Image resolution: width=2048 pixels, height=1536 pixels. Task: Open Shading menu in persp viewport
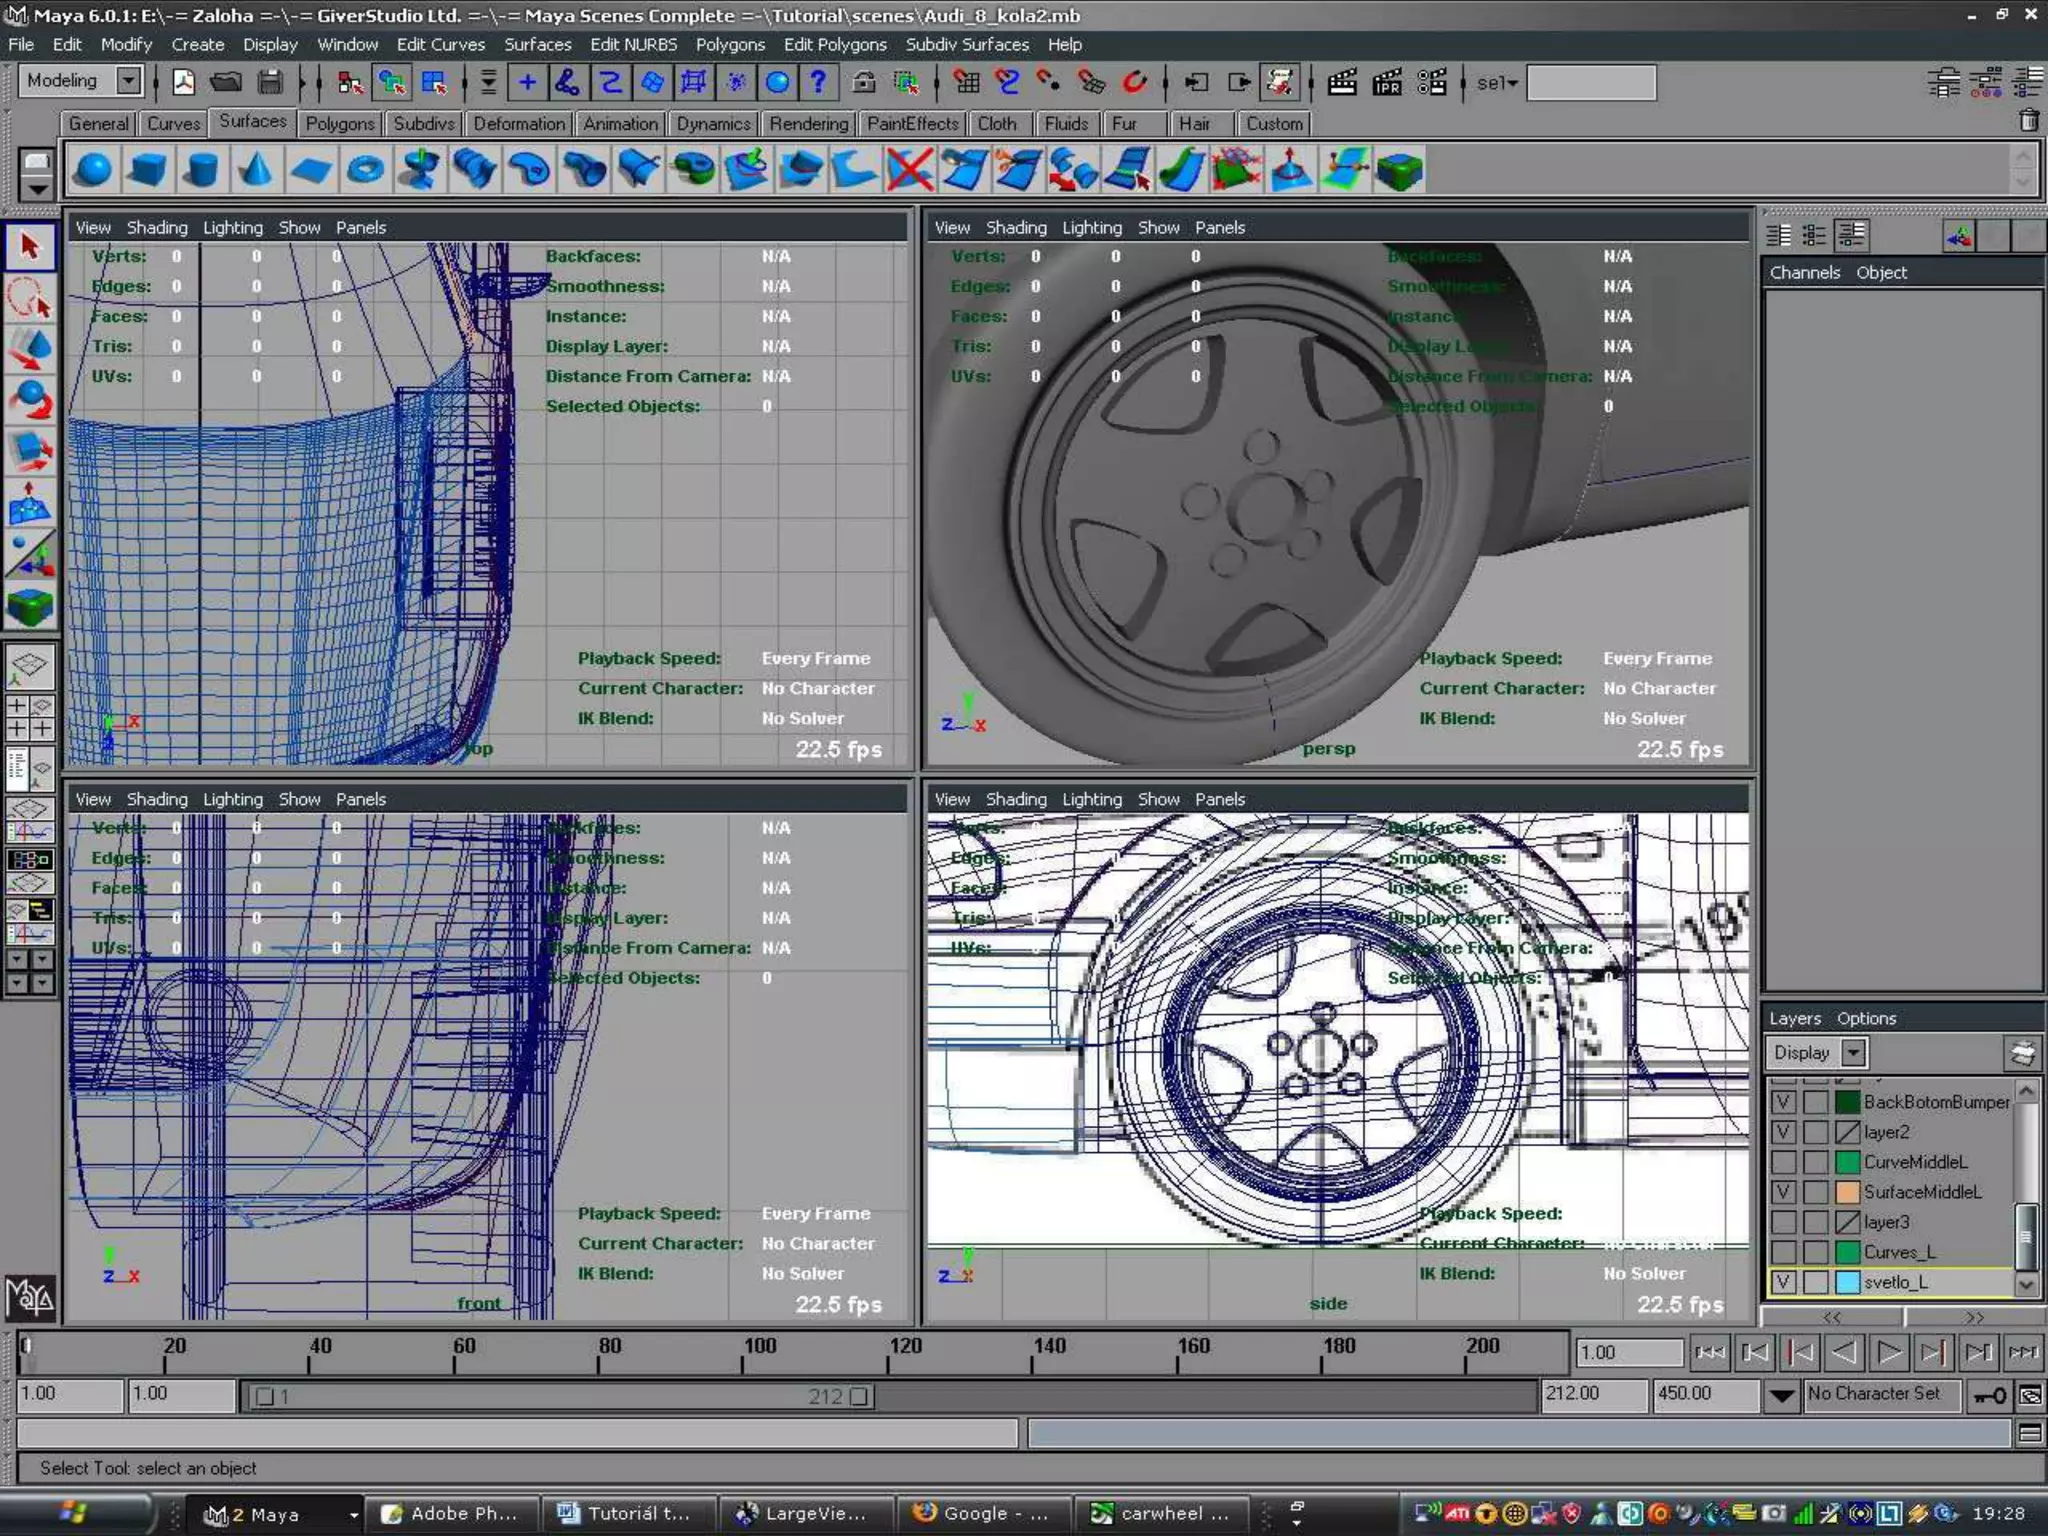[x=1015, y=227]
